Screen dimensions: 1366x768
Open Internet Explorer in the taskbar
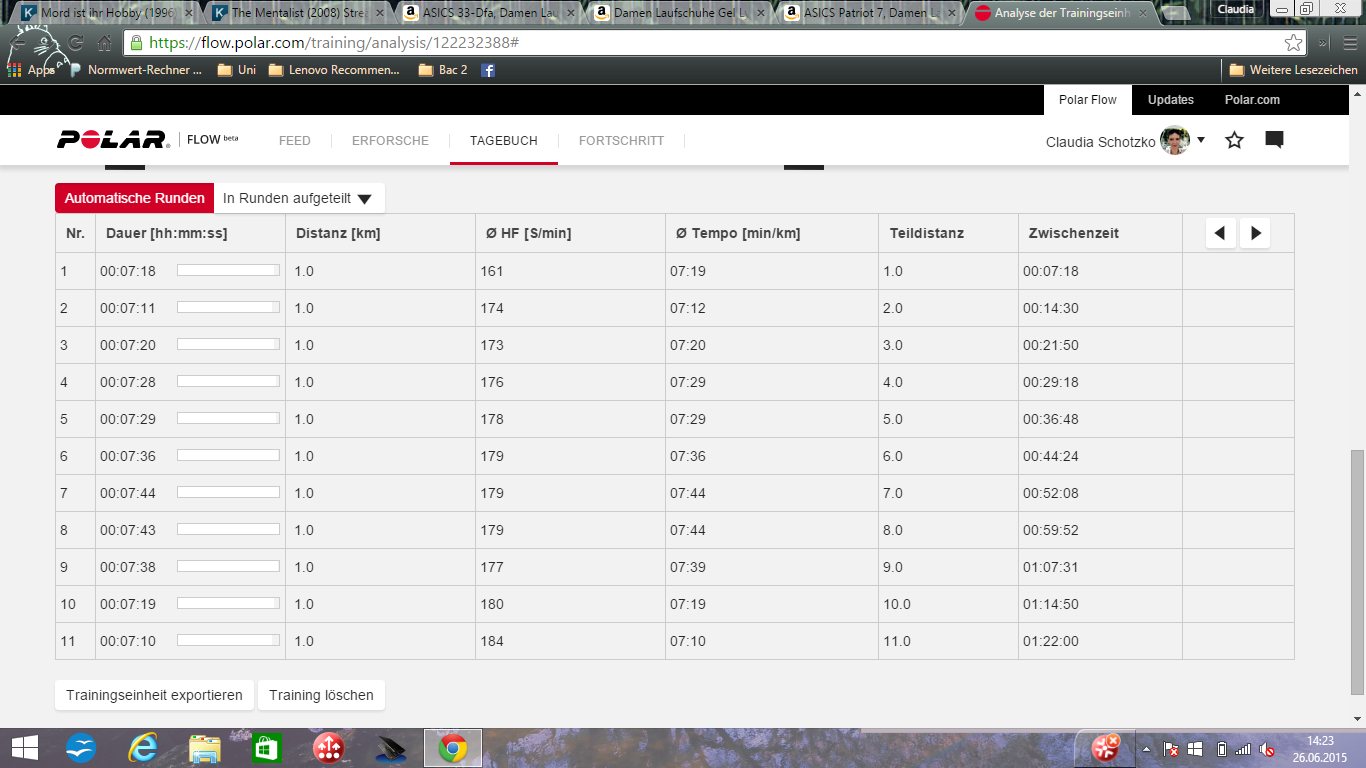[x=143, y=748]
